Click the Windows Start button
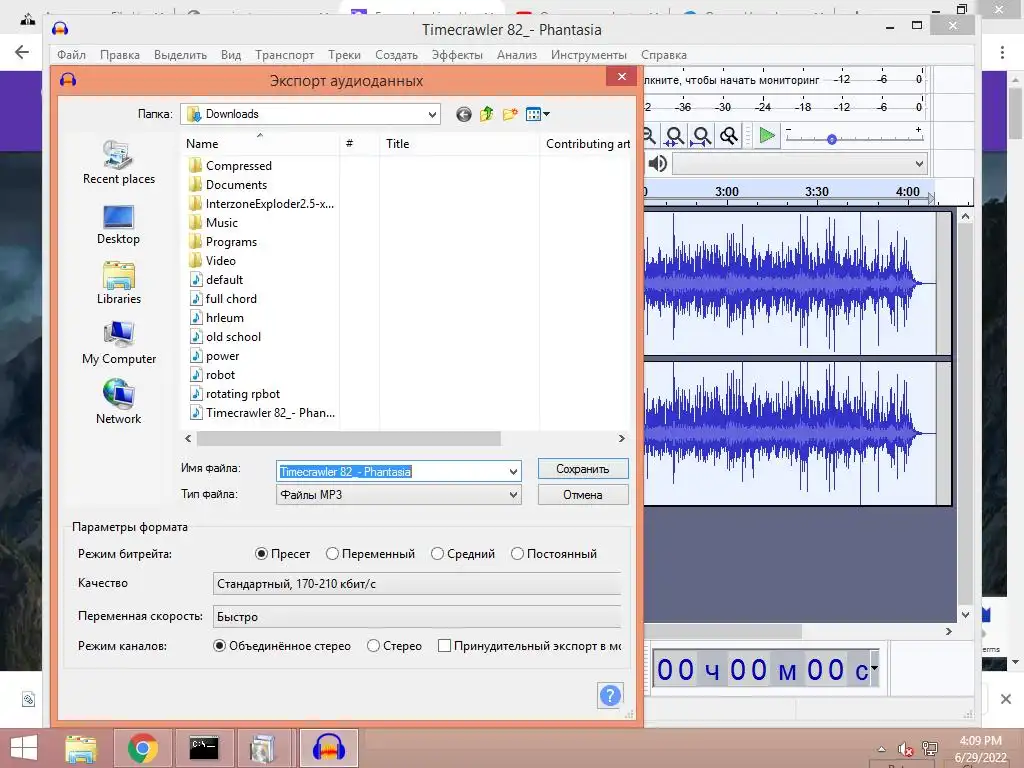 tap(24, 748)
